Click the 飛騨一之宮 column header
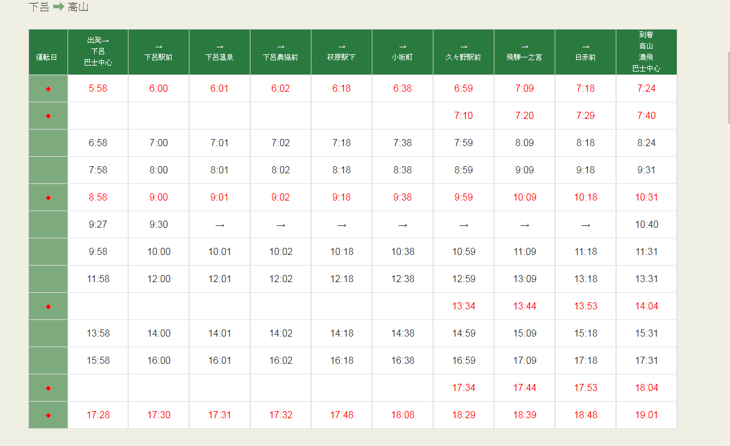 coord(524,52)
